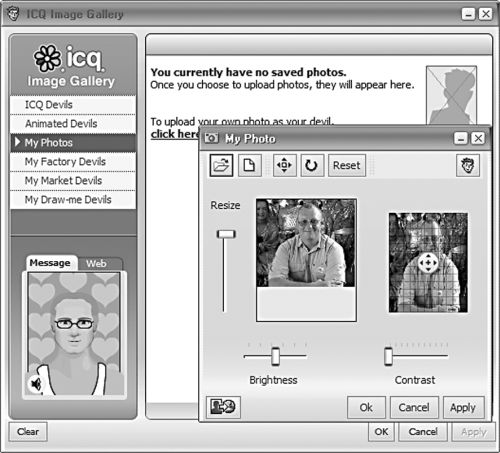500x453 pixels.
Task: Click the man's photo preview in My Photo
Action: point(306,243)
